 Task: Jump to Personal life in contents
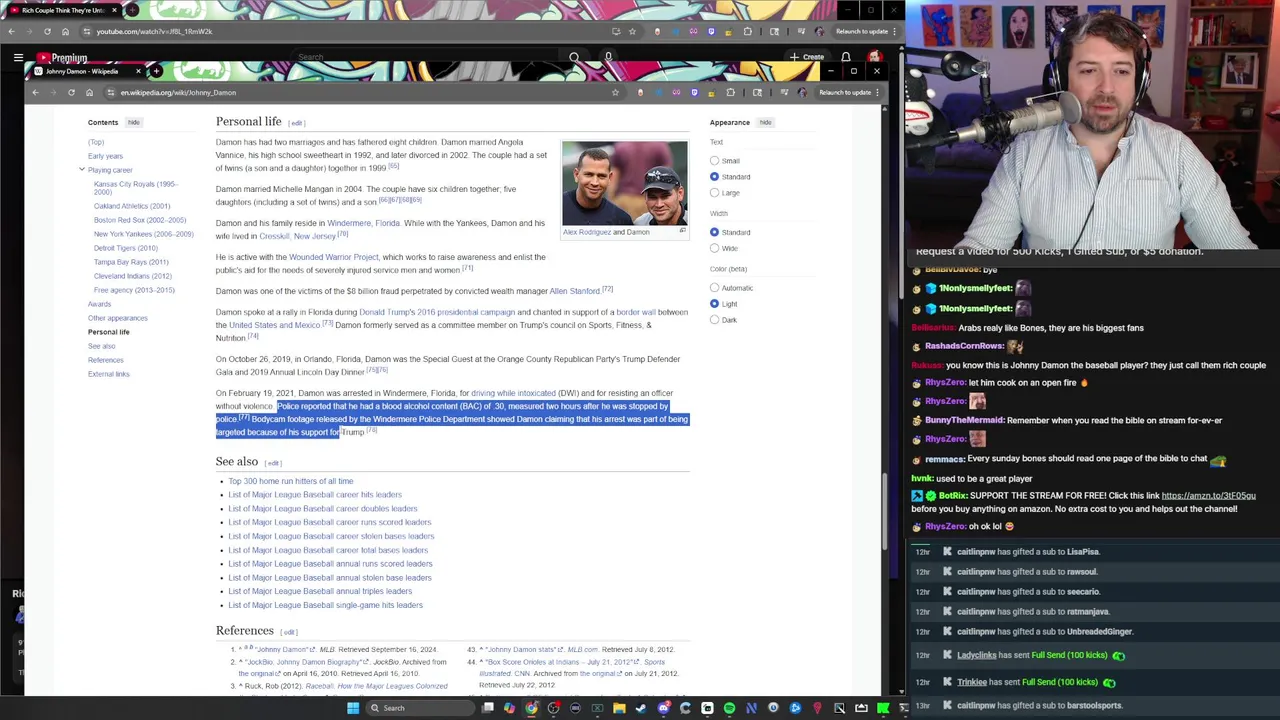point(108,332)
